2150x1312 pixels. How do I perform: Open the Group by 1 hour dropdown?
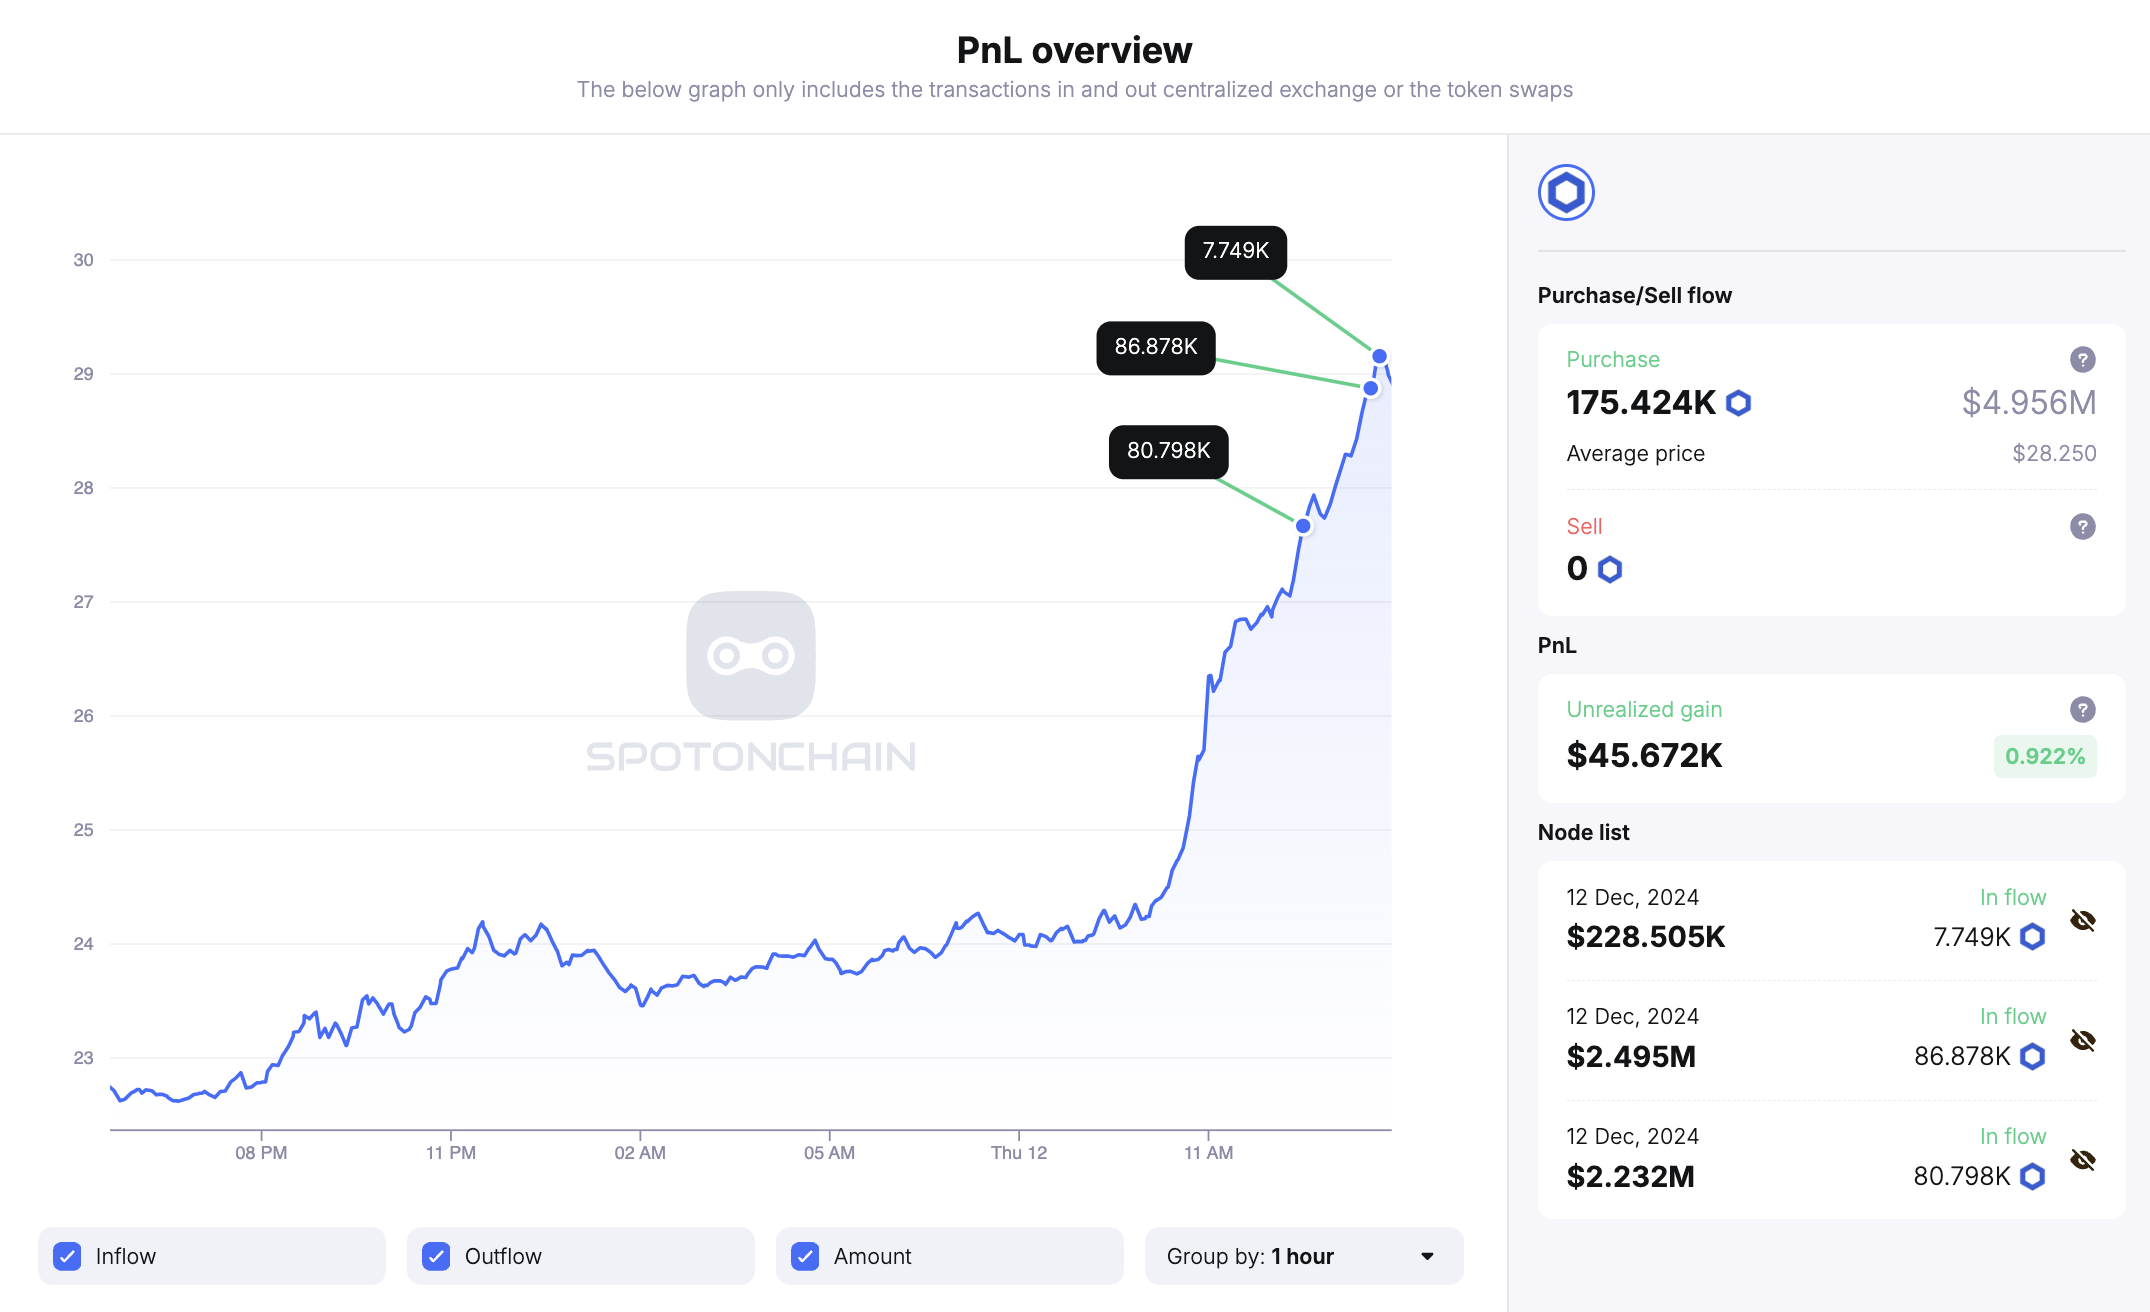click(x=1303, y=1255)
